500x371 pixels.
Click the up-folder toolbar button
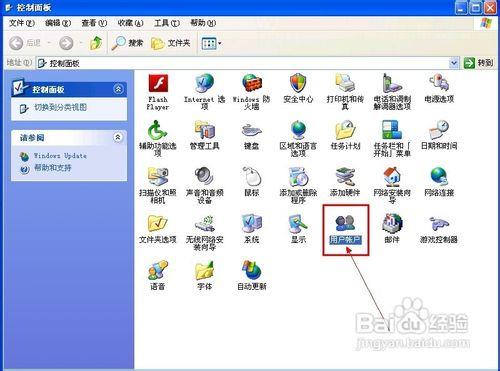click(96, 43)
